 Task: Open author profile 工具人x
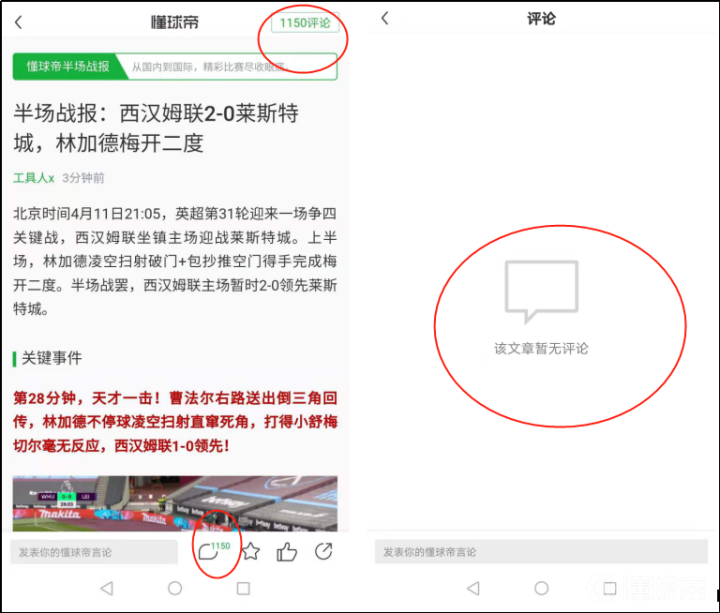point(34,177)
